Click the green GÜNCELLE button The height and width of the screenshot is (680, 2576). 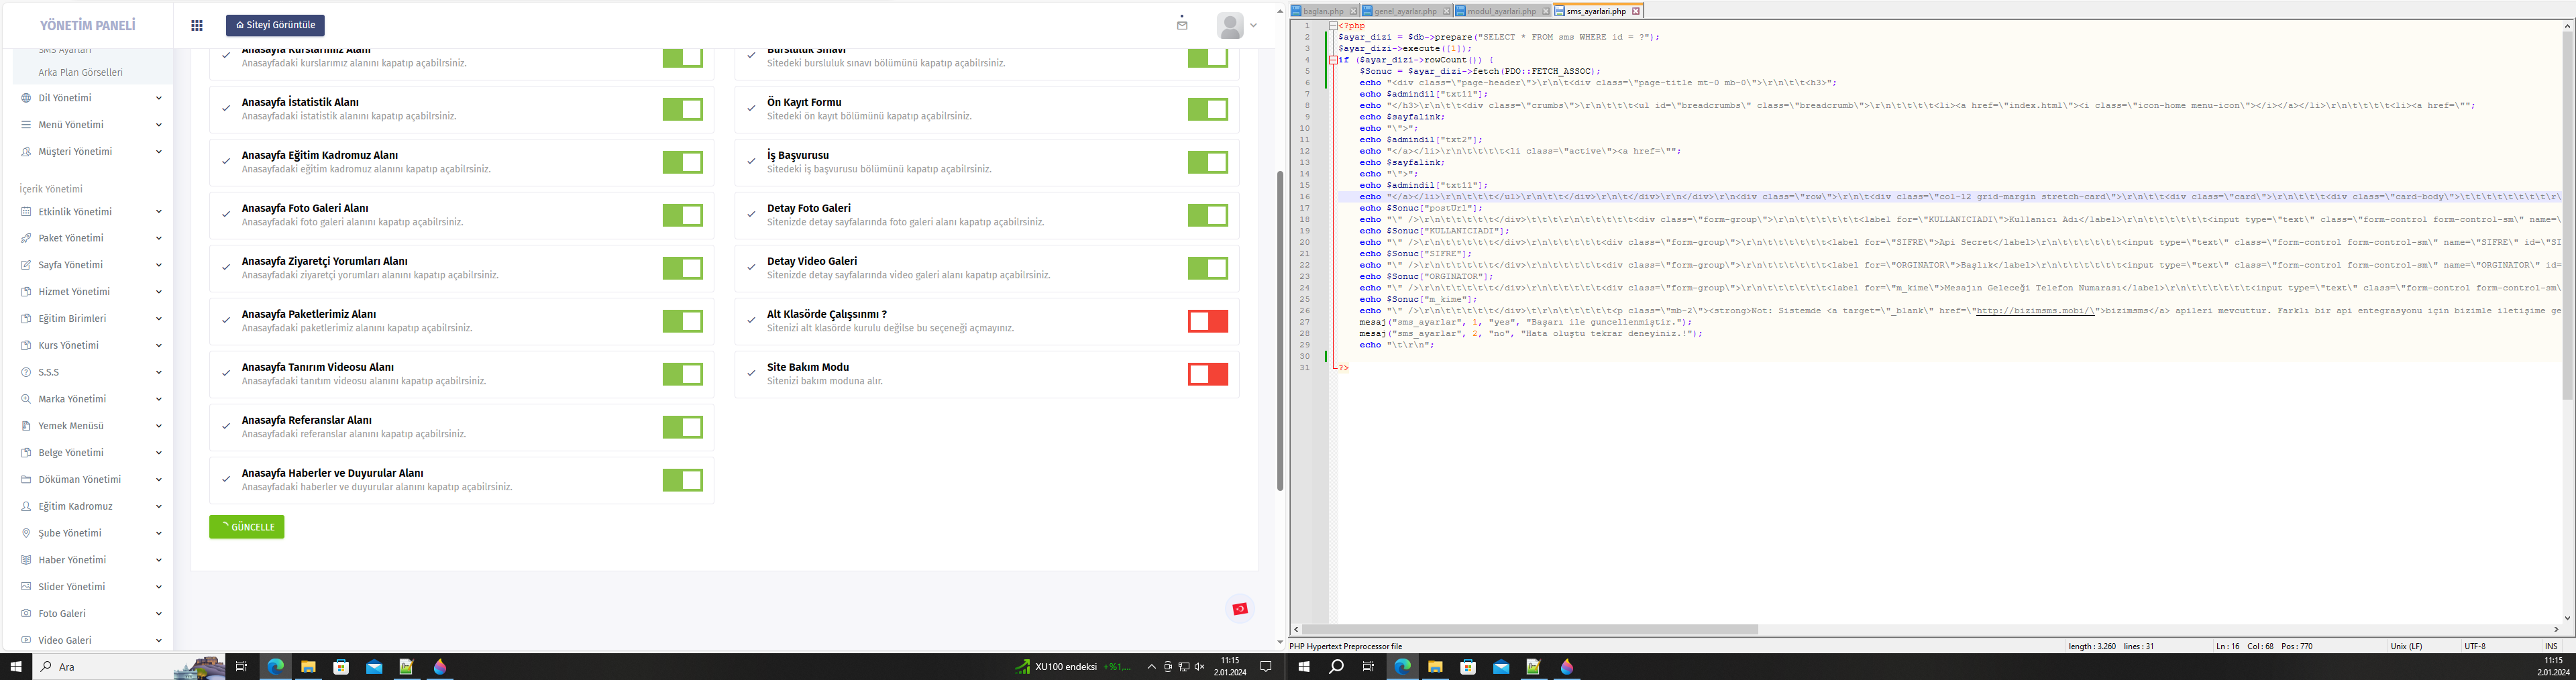(x=247, y=527)
